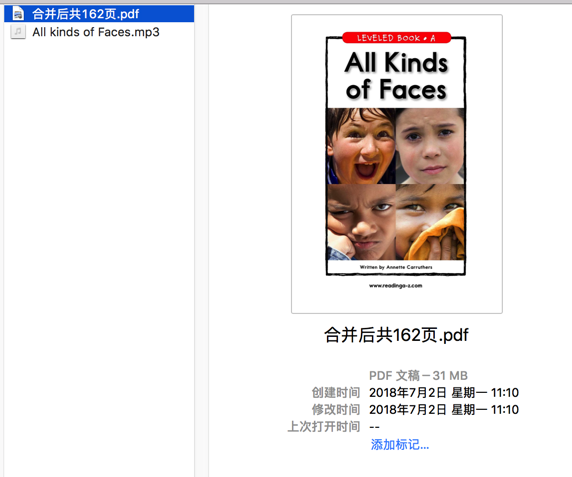
Task: Select All kinds of Faces.mp3 file name
Action: (96, 32)
